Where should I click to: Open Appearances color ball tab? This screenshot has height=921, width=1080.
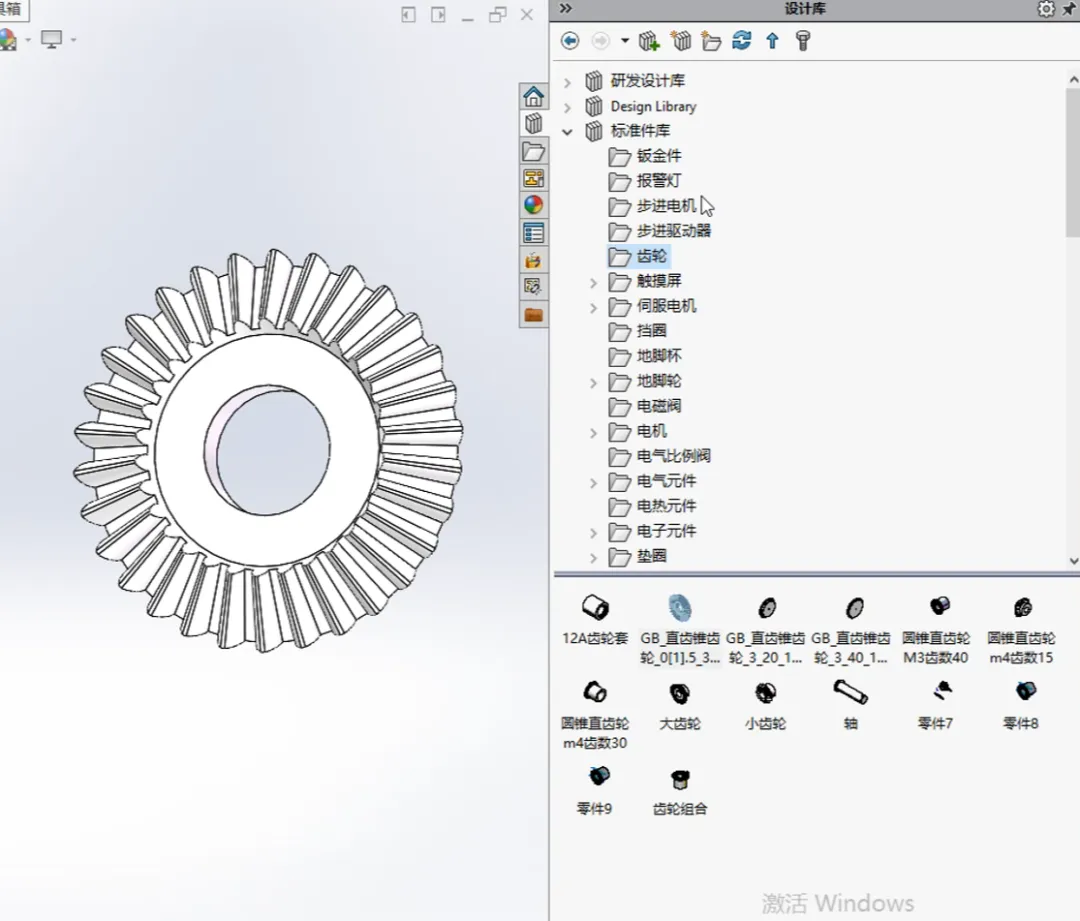coord(533,205)
